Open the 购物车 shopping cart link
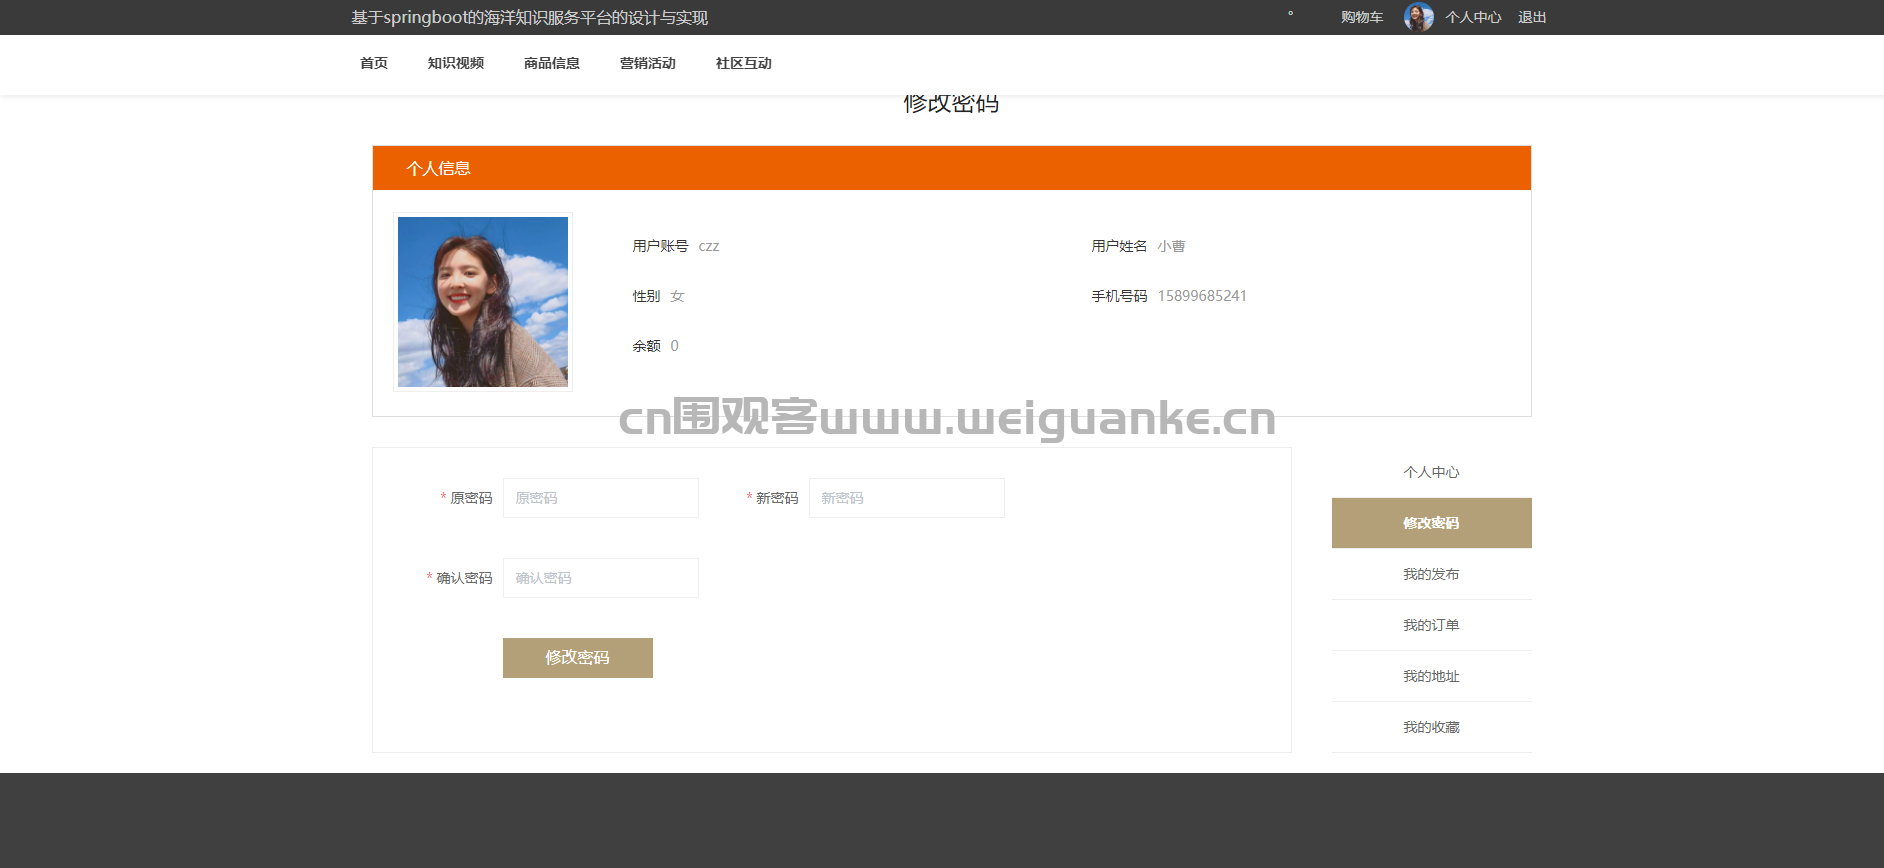This screenshot has height=868, width=1884. (1362, 17)
